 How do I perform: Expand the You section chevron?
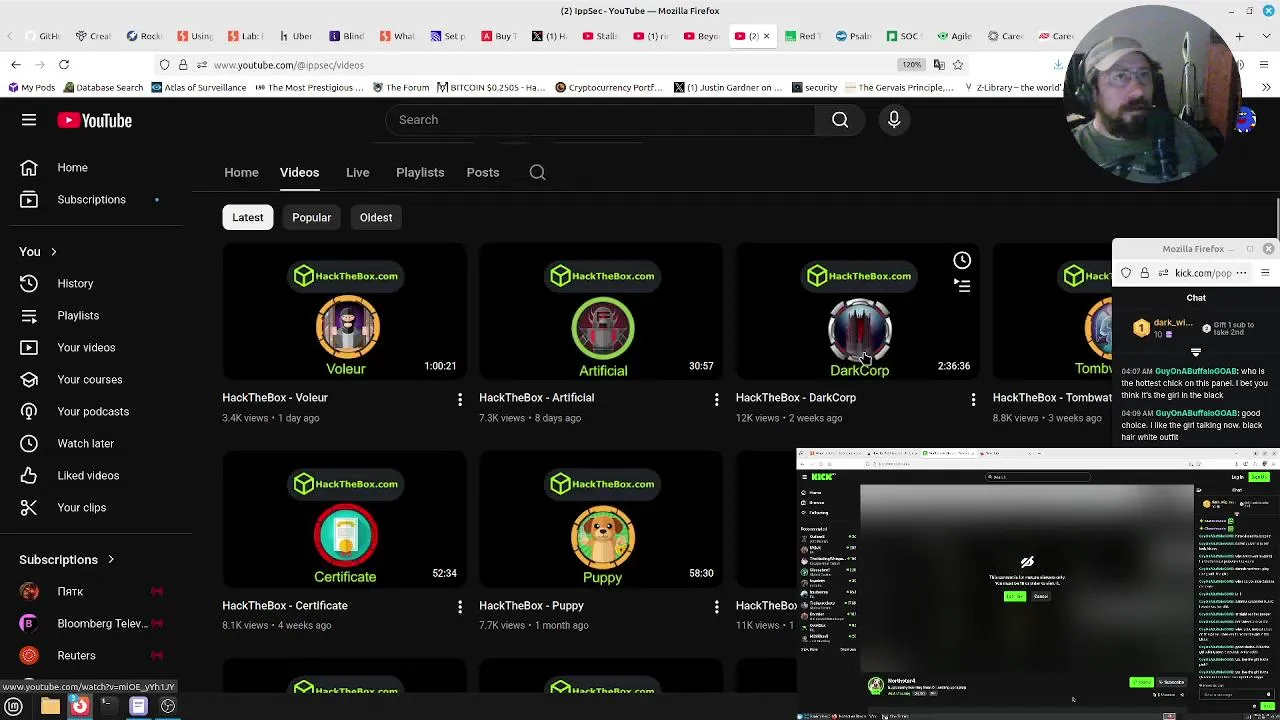53,252
